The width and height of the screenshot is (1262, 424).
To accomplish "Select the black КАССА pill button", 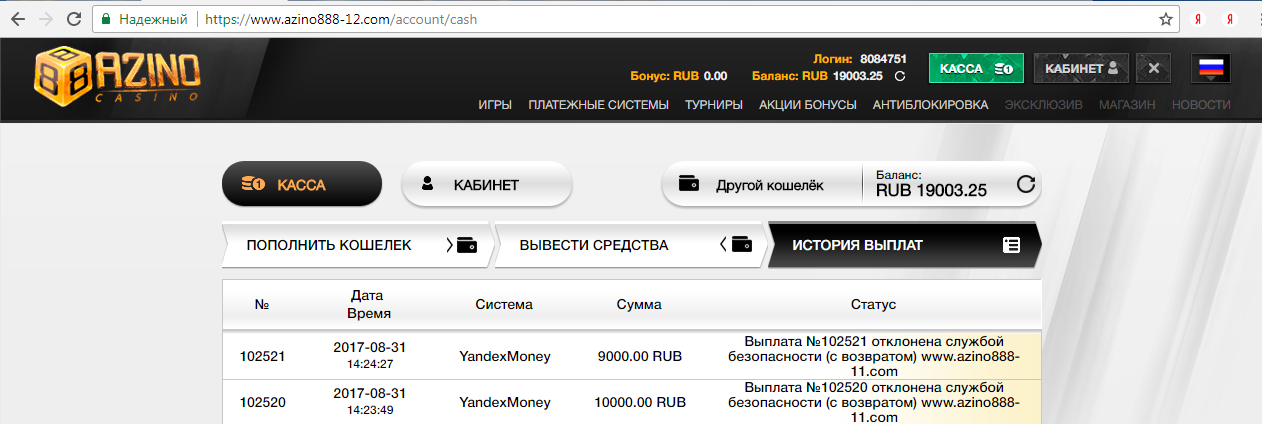I will click(302, 184).
